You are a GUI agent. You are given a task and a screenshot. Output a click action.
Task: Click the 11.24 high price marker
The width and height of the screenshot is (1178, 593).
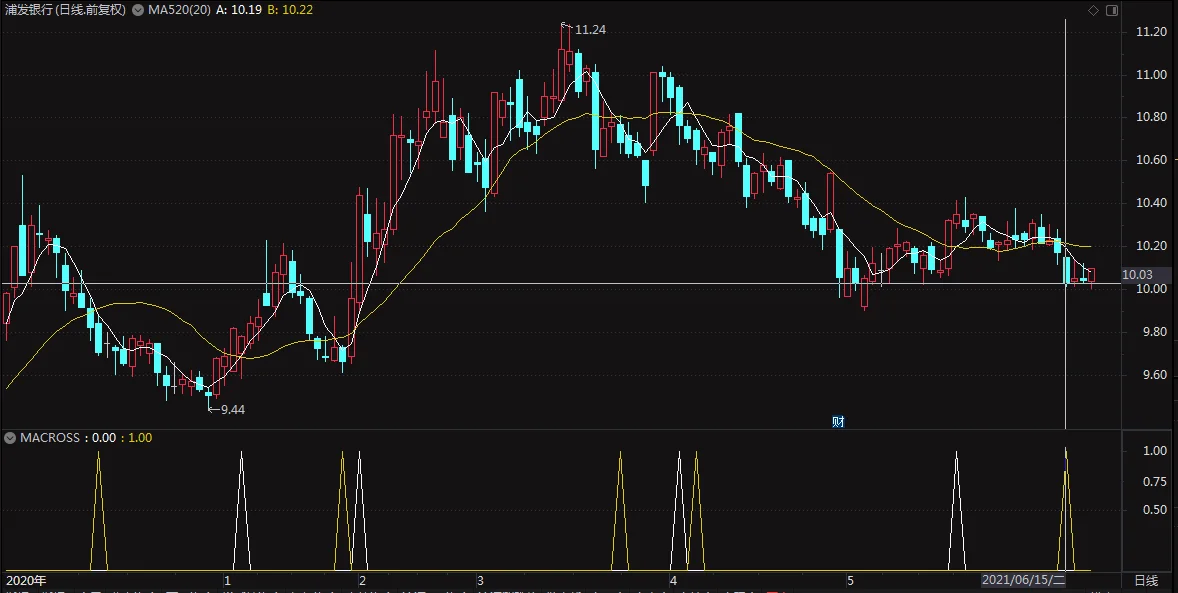click(x=590, y=30)
